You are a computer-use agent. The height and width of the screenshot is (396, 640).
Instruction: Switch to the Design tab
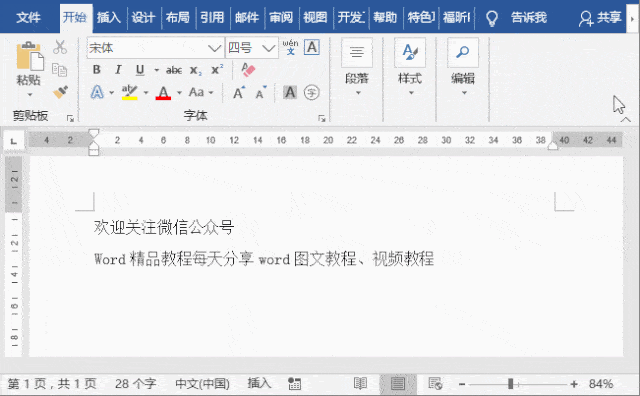[x=143, y=18]
